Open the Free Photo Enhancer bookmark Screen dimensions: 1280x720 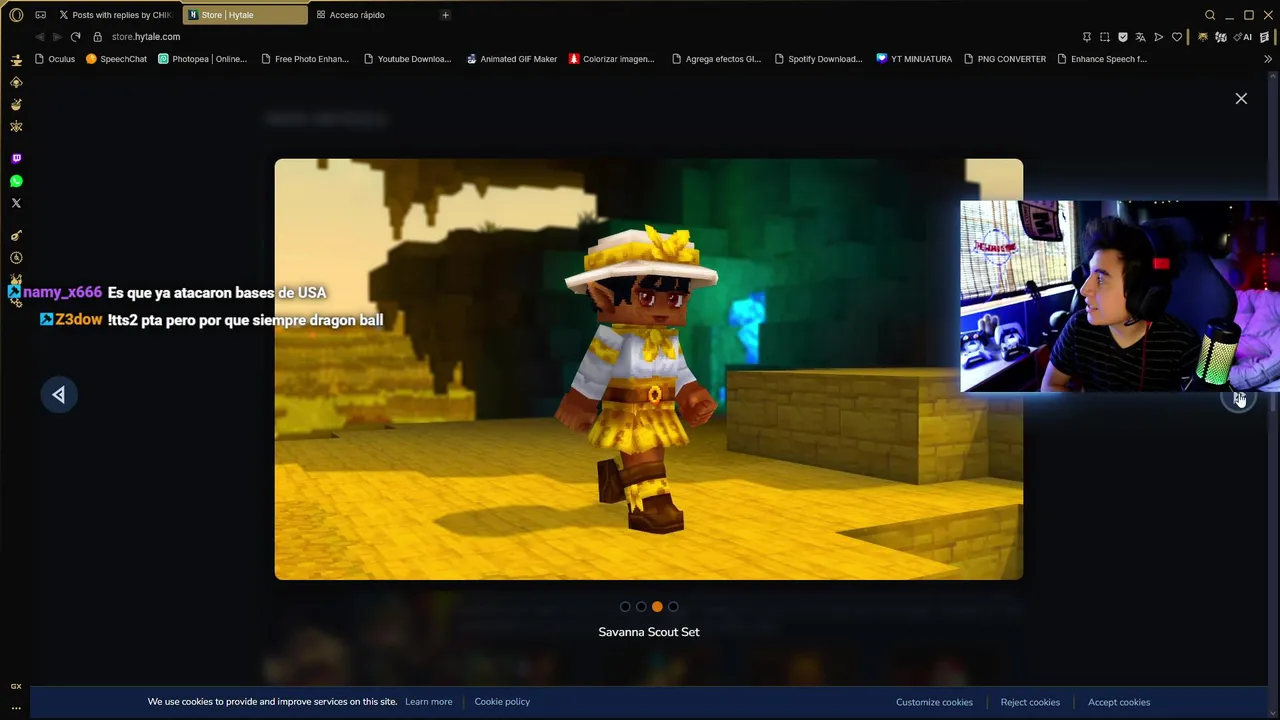[x=305, y=59]
